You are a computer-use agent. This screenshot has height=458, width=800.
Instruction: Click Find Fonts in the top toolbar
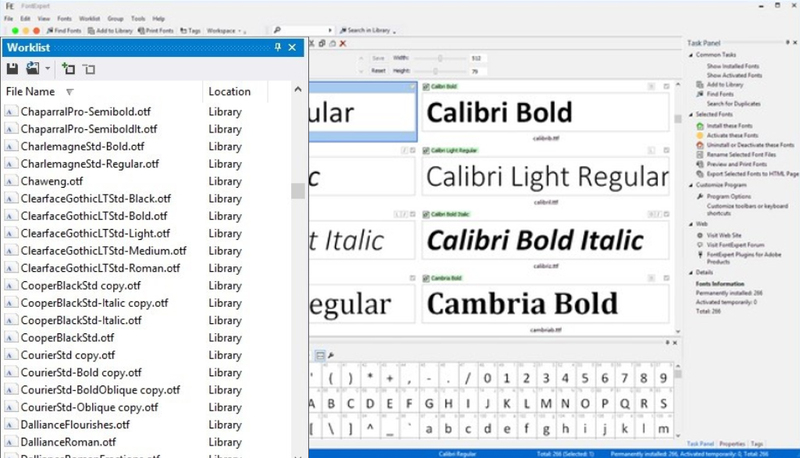click(64, 31)
